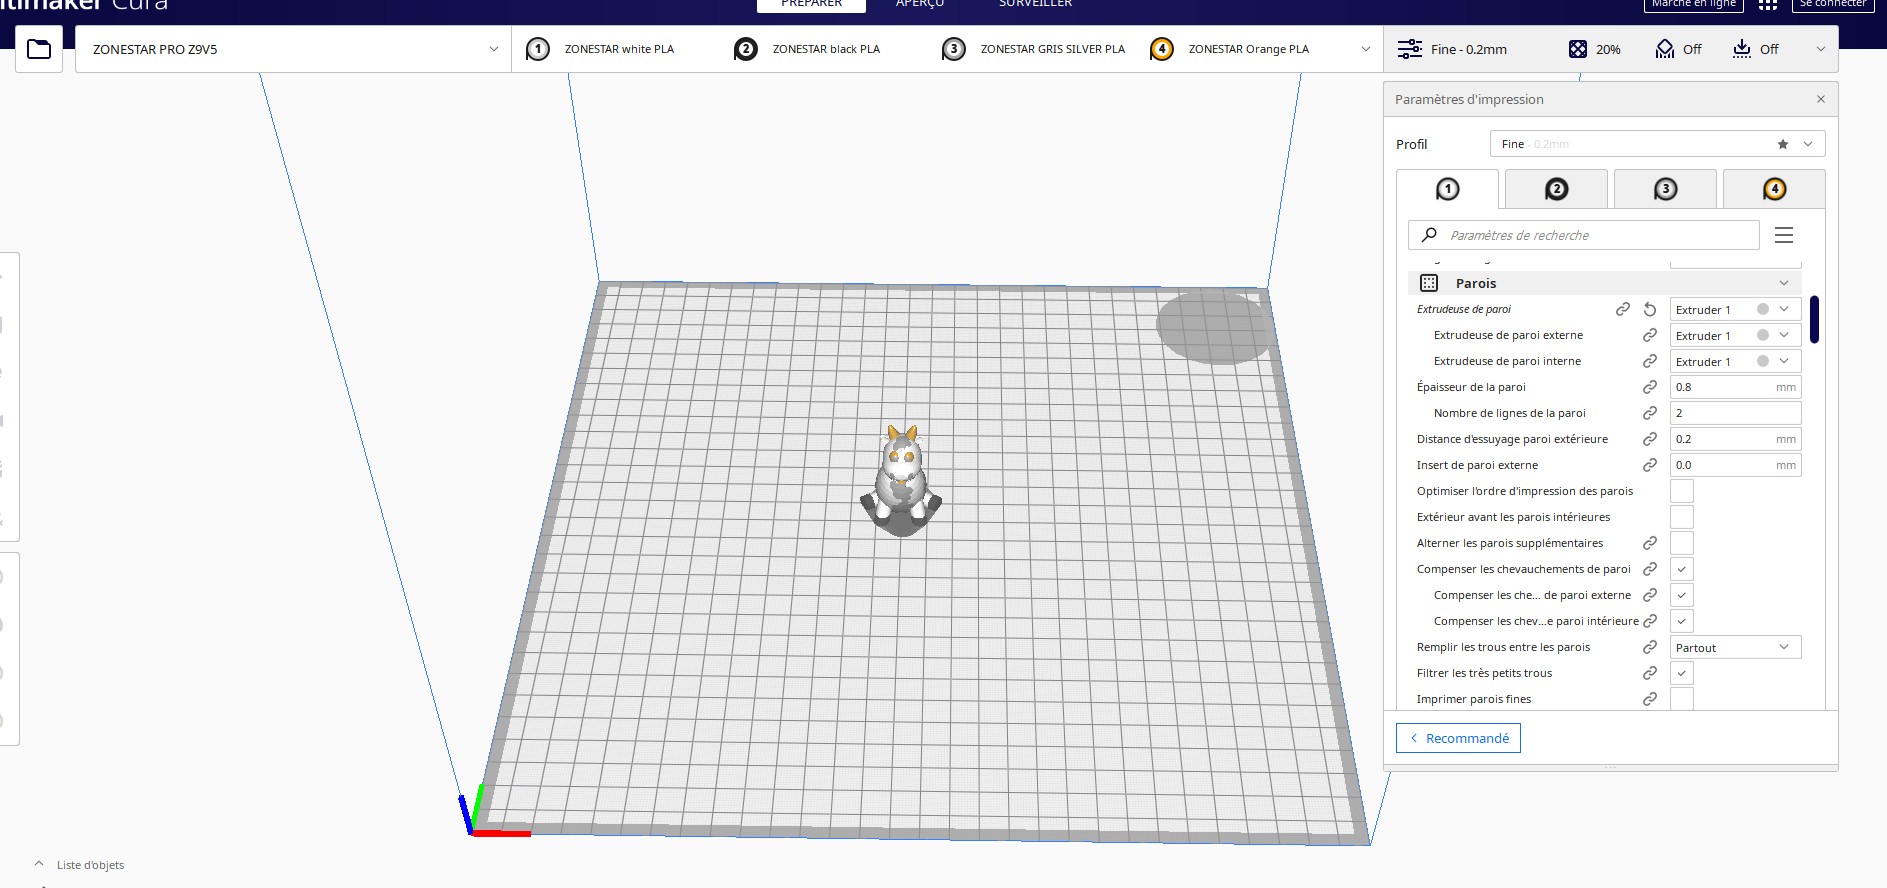Click link icon for Extrudeuse de paroi externe
This screenshot has height=888, width=1887.
point(1650,335)
